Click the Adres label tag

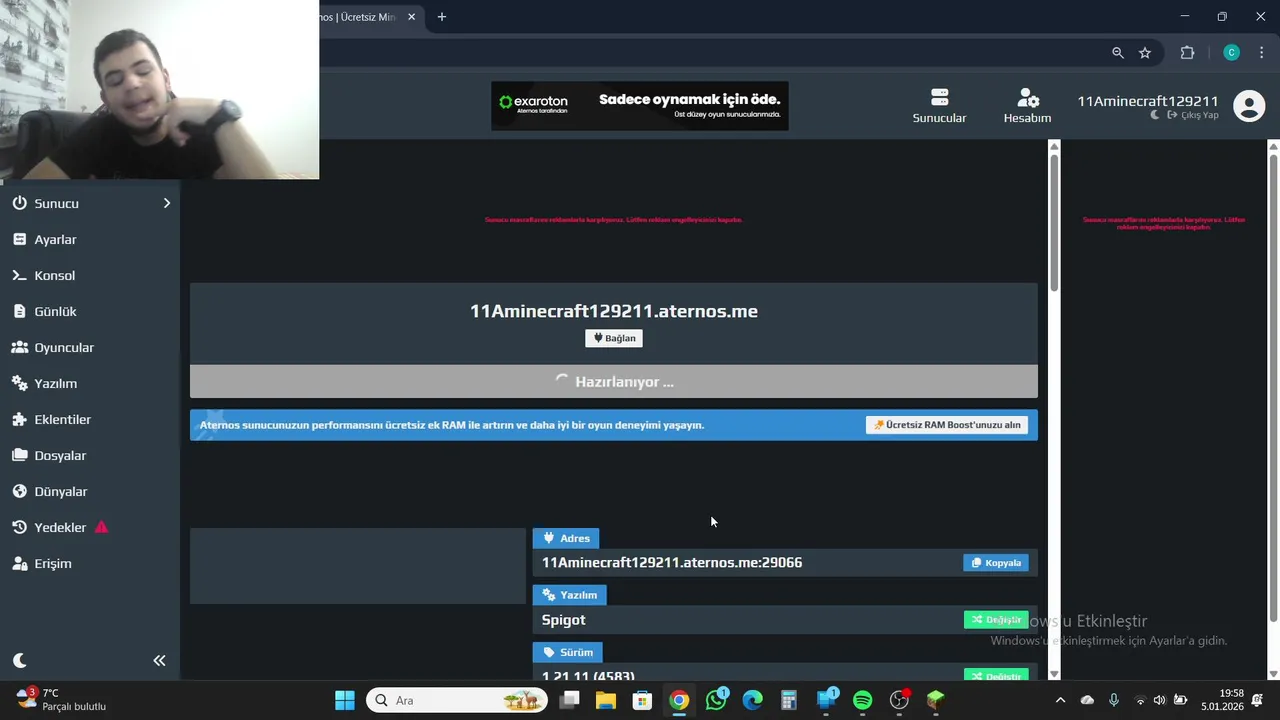pyautogui.click(x=566, y=538)
